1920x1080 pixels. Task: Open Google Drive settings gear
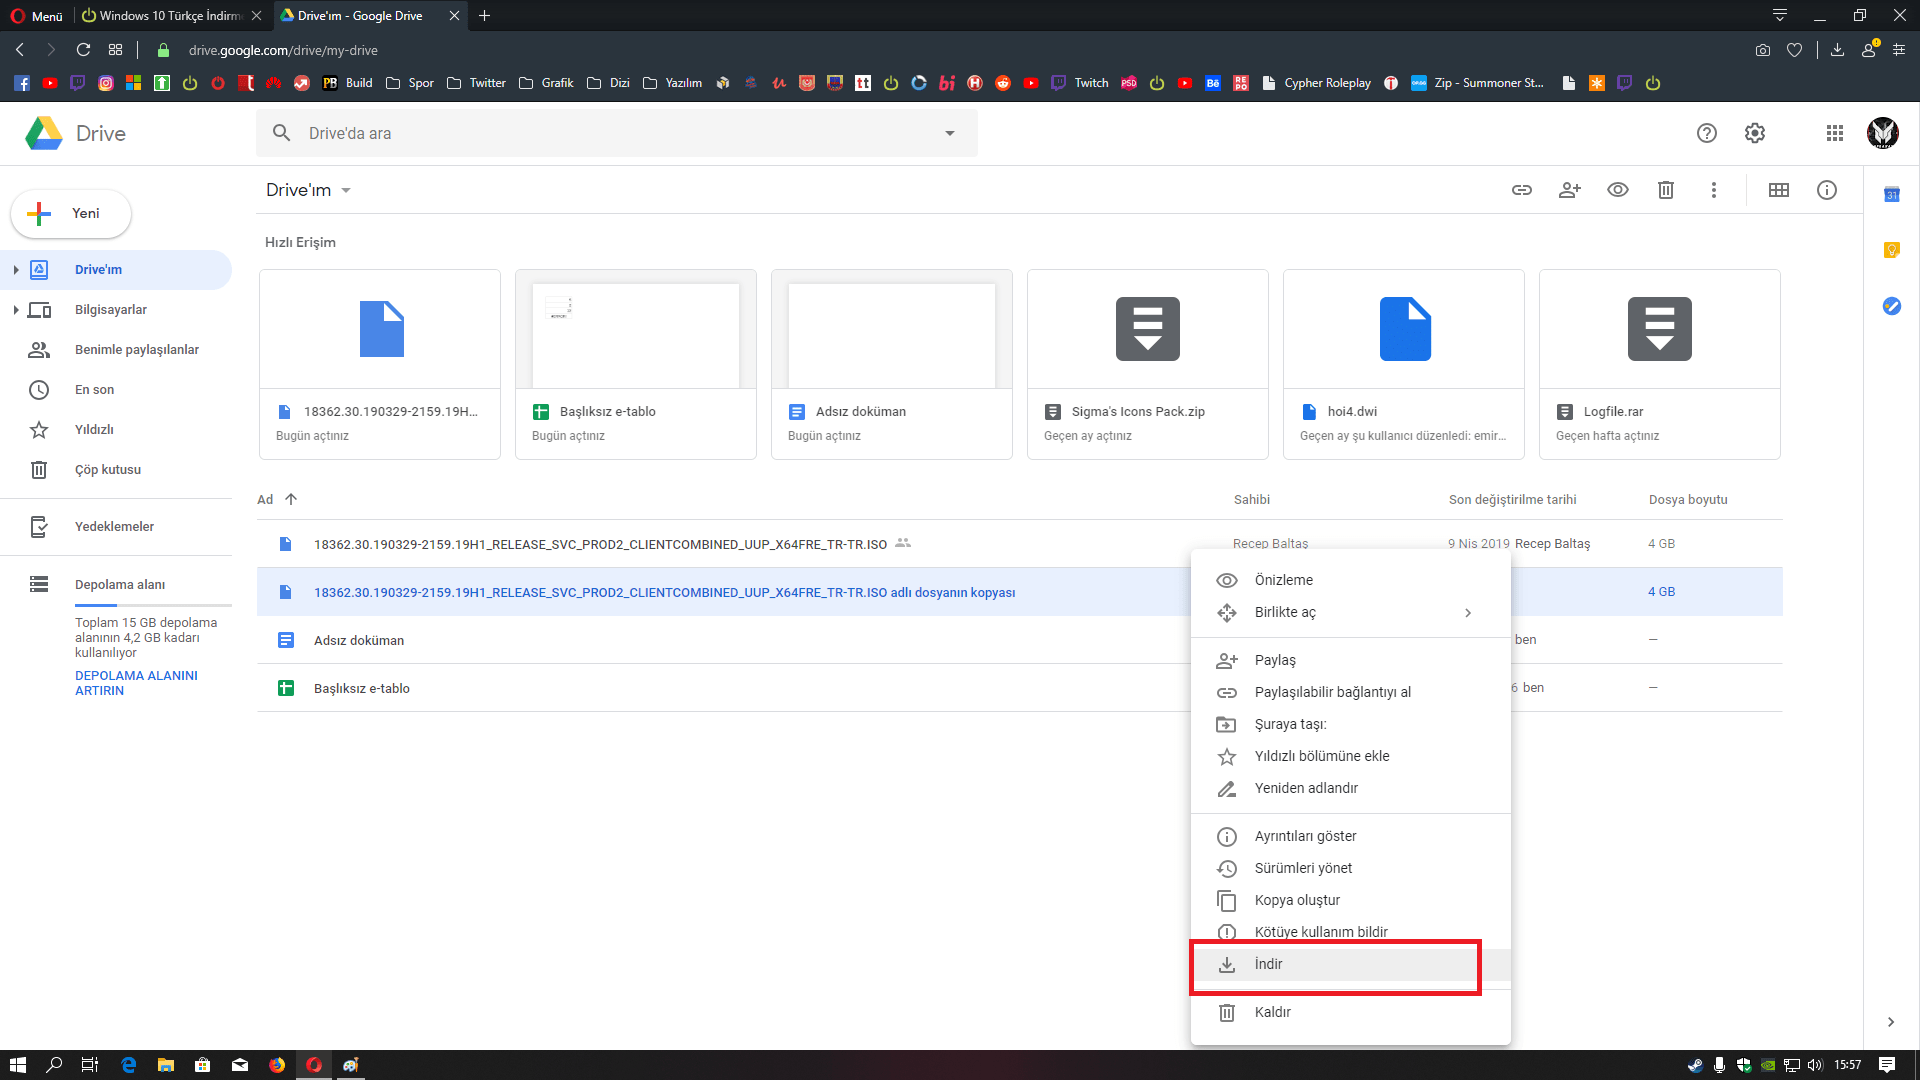pyautogui.click(x=1754, y=133)
